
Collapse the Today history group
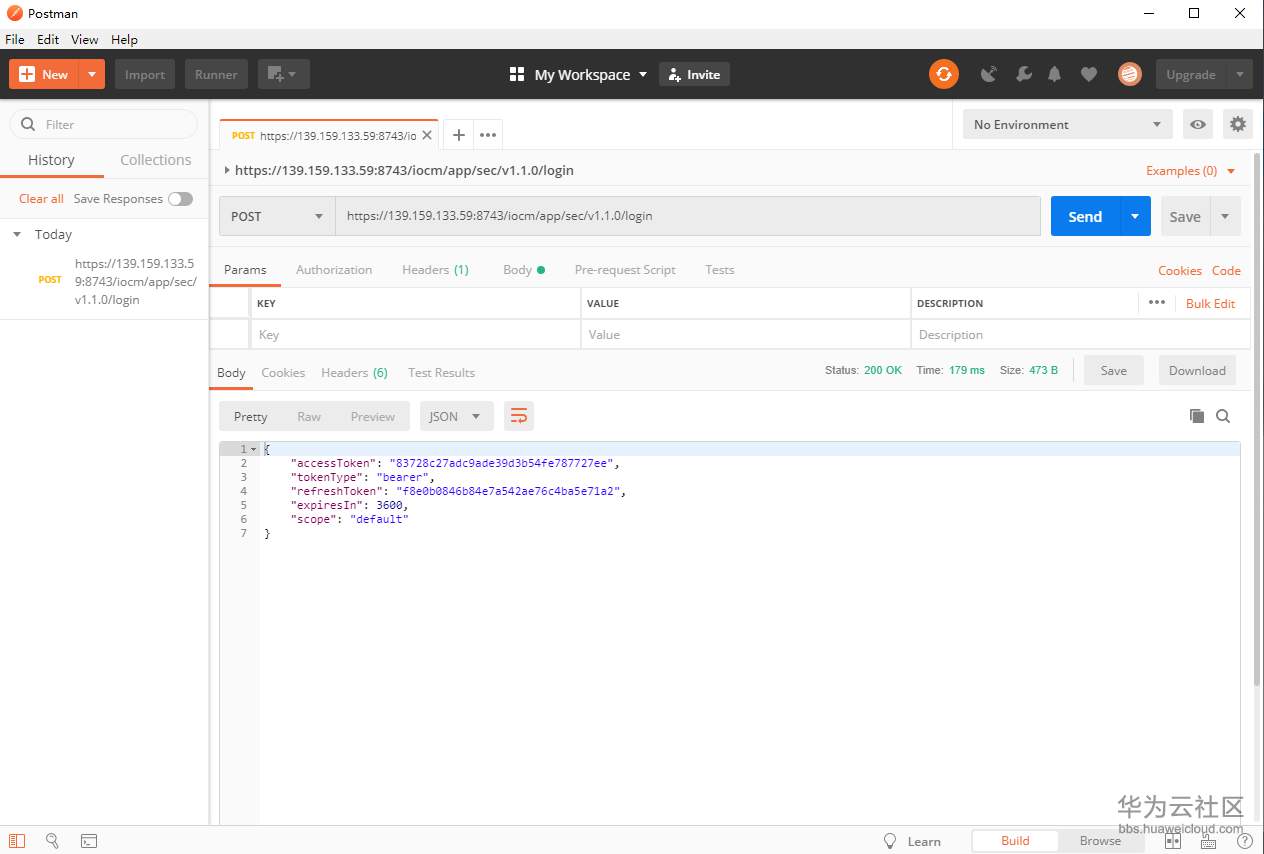pyautogui.click(x=17, y=234)
